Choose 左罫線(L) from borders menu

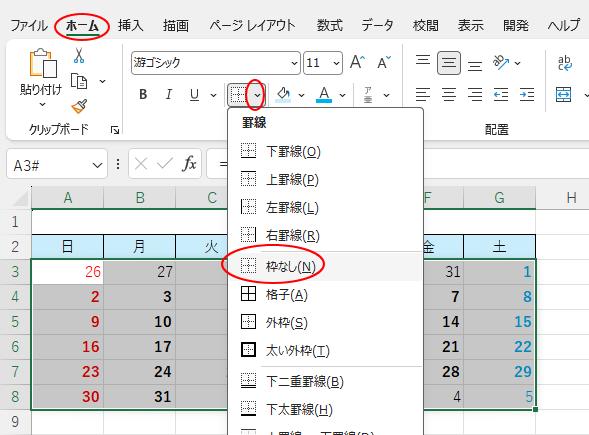[x=325, y=207]
